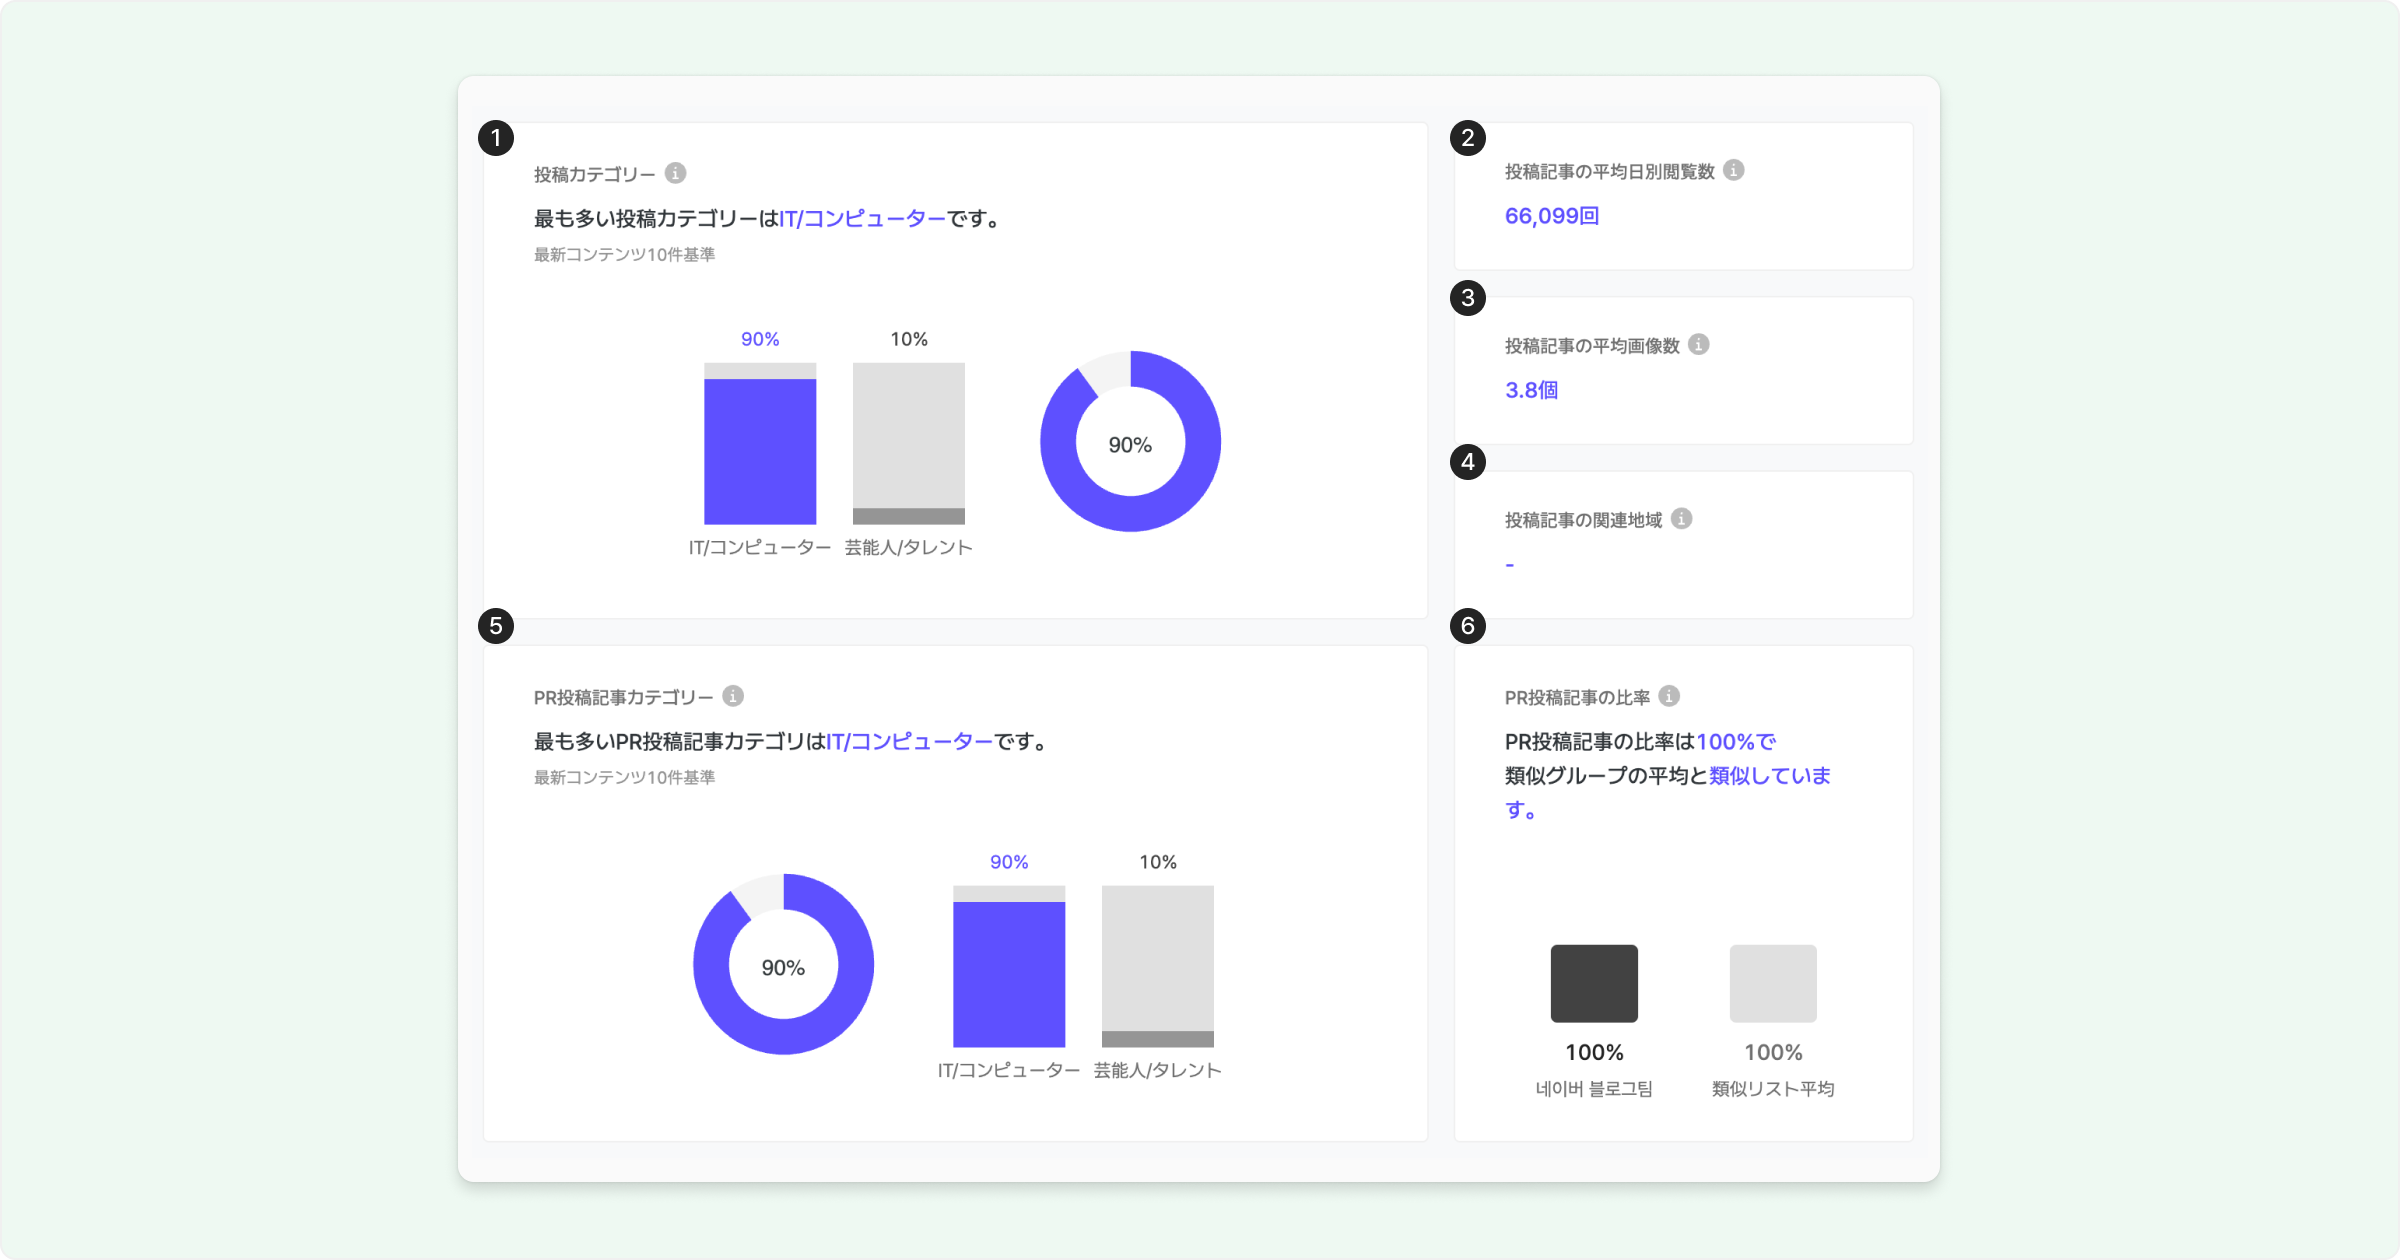This screenshot has height=1260, width=2400.
Task: Click numbered badge 6 marker
Action: pos(1468,626)
